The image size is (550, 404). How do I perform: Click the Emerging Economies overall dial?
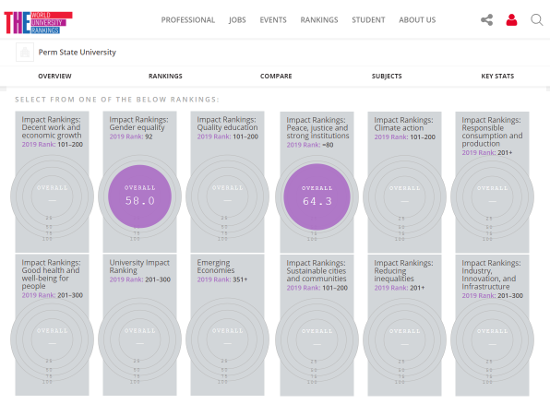[x=227, y=339]
